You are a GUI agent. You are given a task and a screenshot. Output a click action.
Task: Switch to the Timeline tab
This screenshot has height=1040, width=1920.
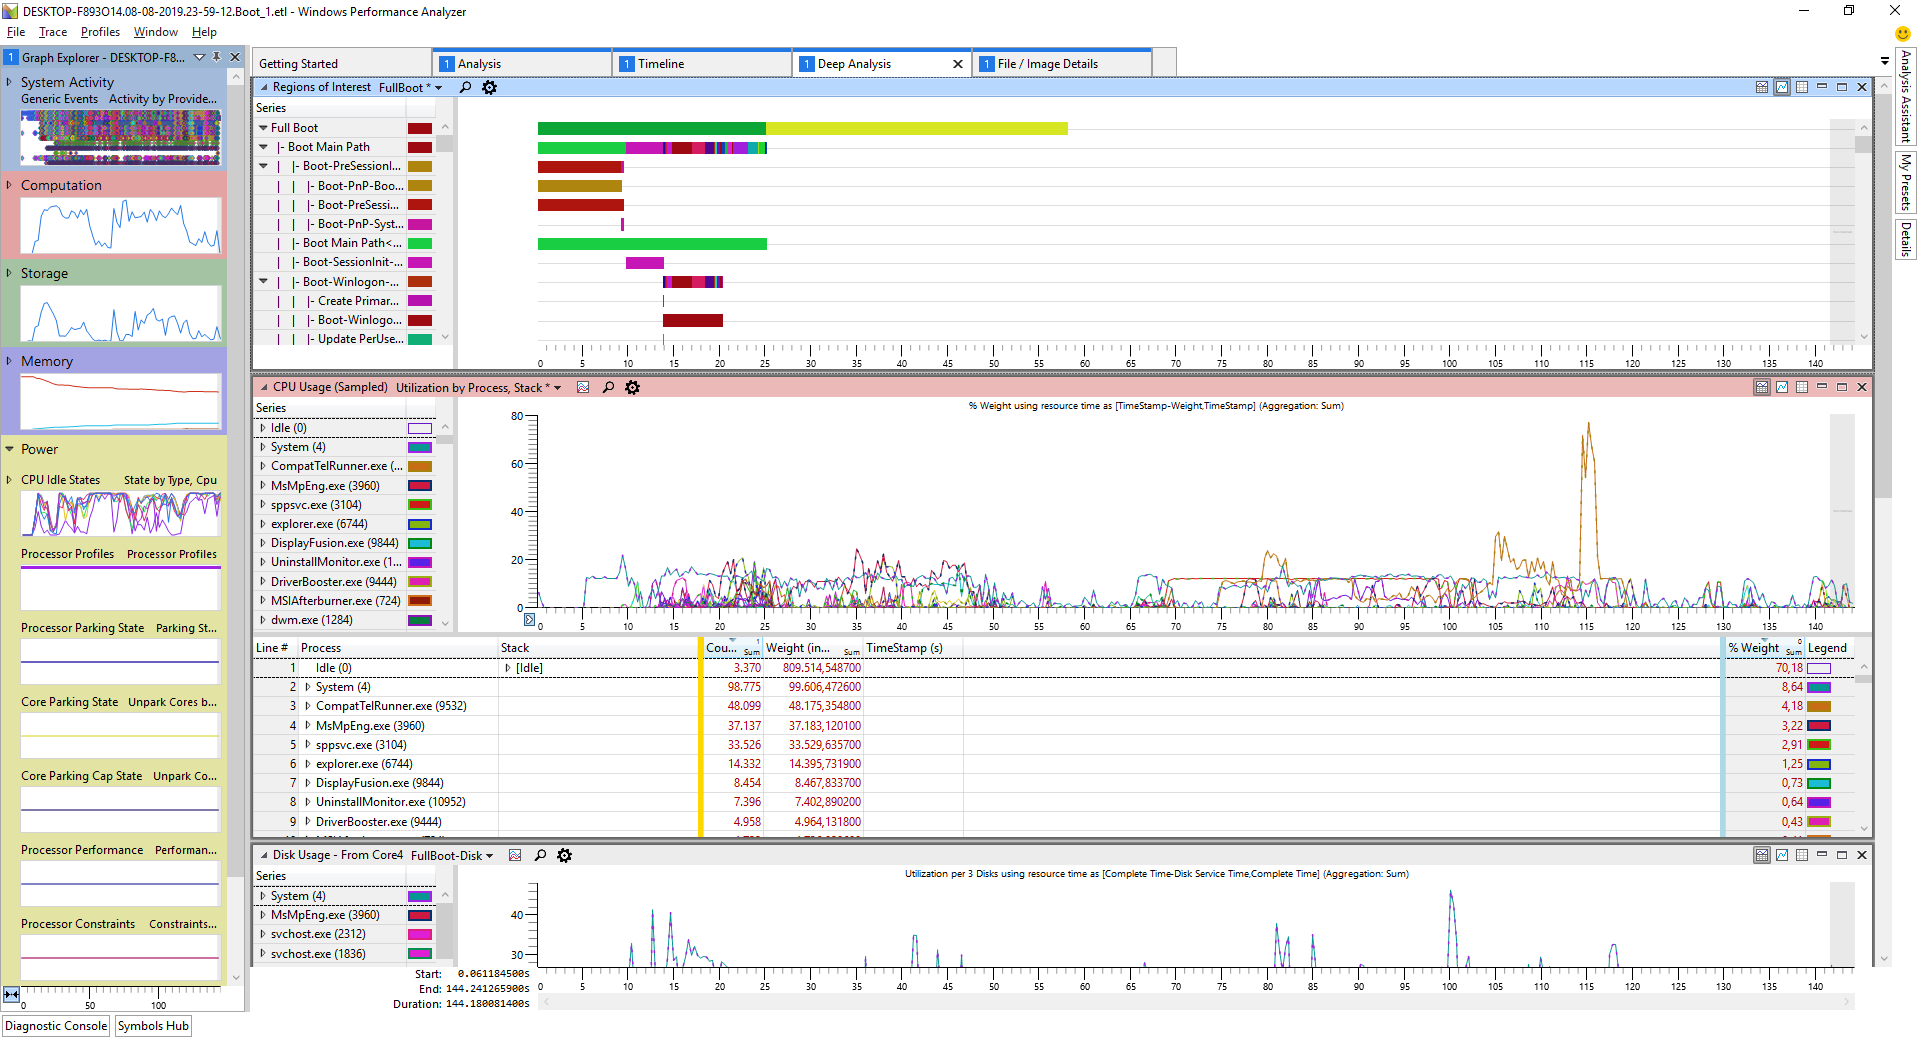click(701, 64)
